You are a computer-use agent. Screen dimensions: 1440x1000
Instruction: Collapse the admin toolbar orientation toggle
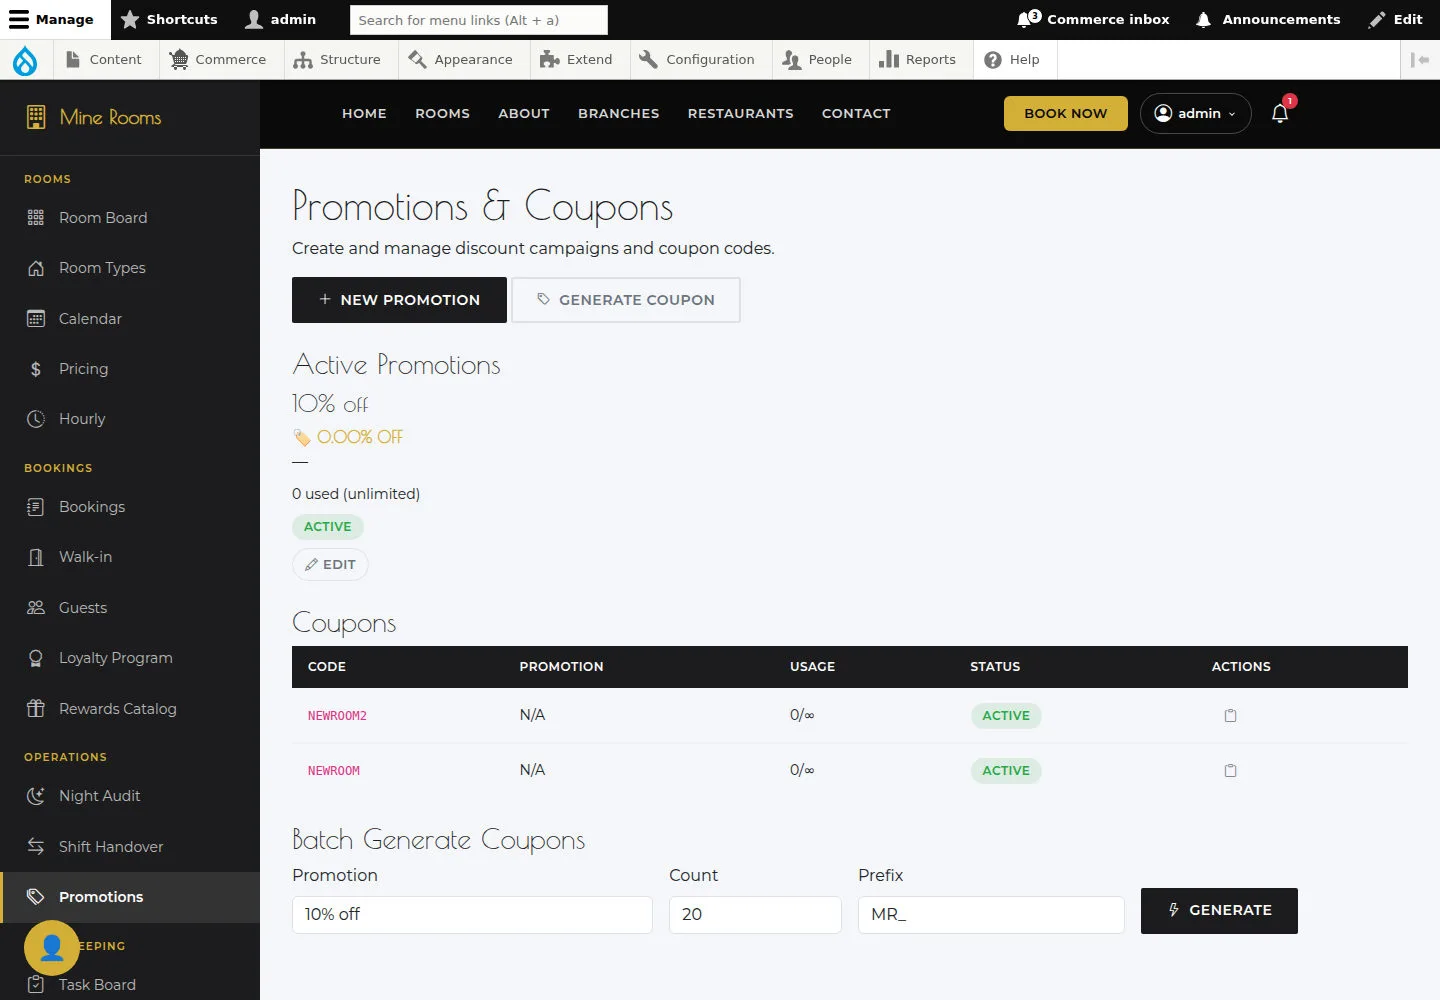click(1420, 60)
